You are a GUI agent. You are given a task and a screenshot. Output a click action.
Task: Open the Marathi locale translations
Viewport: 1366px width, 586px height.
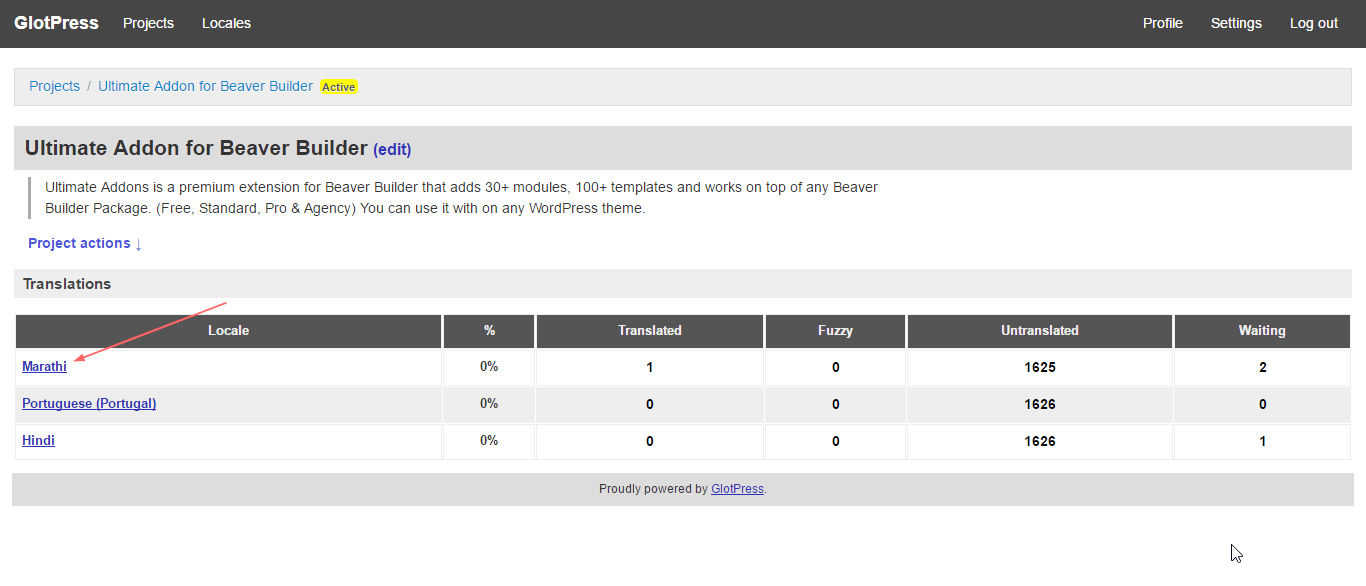coord(44,366)
